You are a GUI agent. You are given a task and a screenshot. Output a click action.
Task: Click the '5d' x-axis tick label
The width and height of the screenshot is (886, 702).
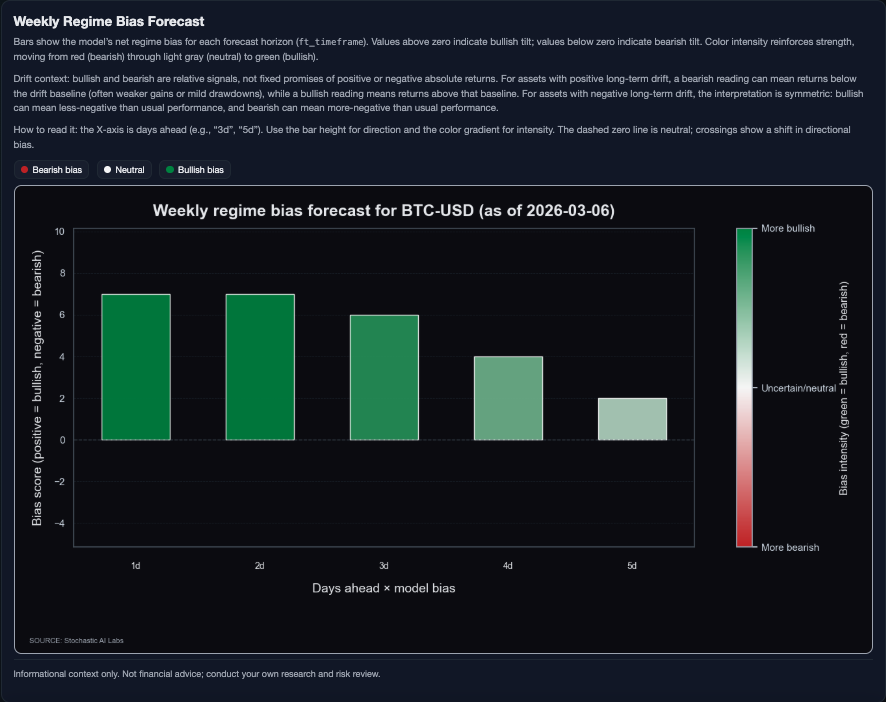[x=632, y=566]
